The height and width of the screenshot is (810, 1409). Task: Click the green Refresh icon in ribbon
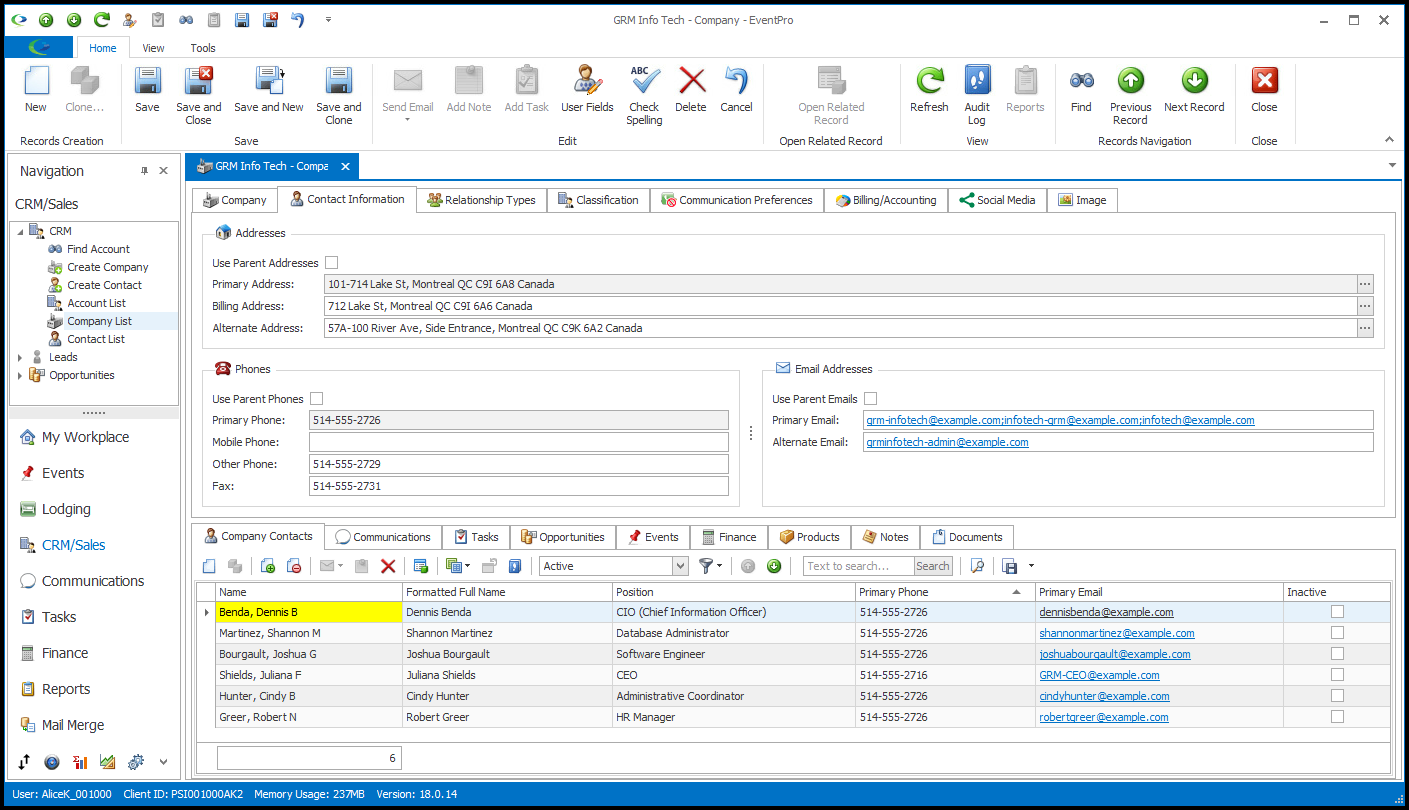[x=929, y=81]
